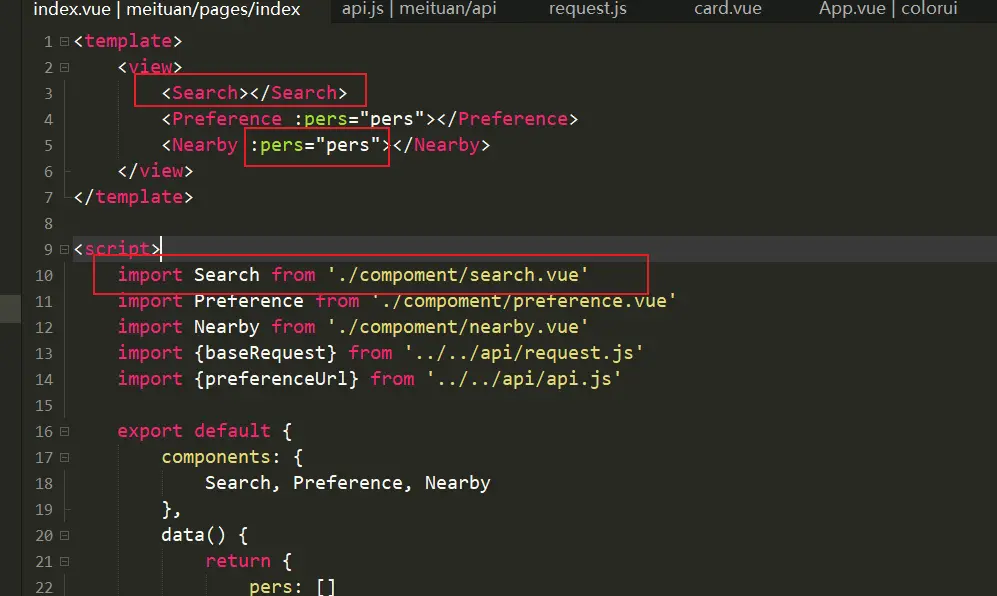
Task: Collapse the script block at line 9
Action: click(64, 249)
